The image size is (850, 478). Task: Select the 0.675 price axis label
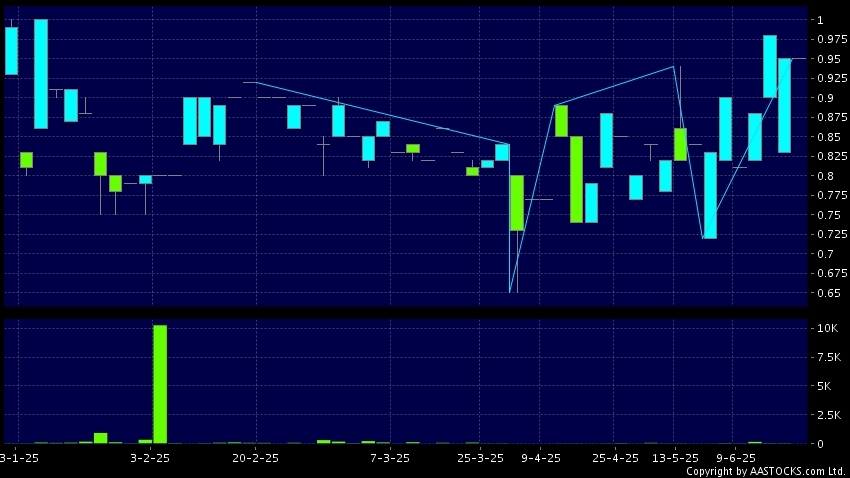(833, 274)
